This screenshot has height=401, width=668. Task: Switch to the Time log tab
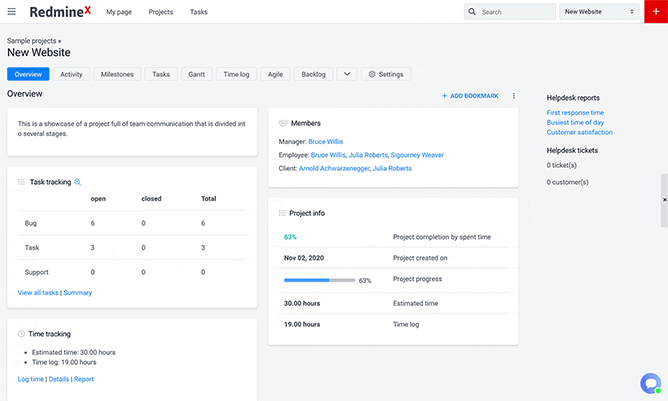coord(236,74)
